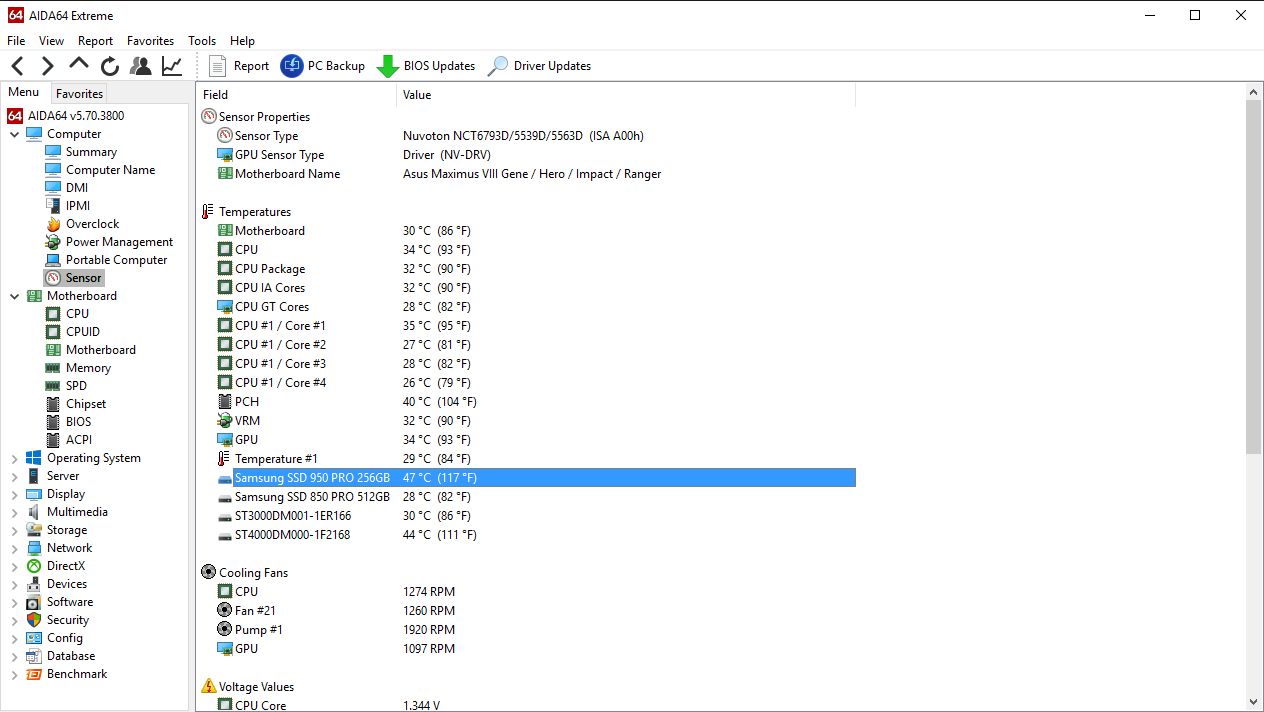The height and width of the screenshot is (712, 1264).
Task: Open PC Backup from the toolbar
Action: pyautogui.click(x=323, y=66)
